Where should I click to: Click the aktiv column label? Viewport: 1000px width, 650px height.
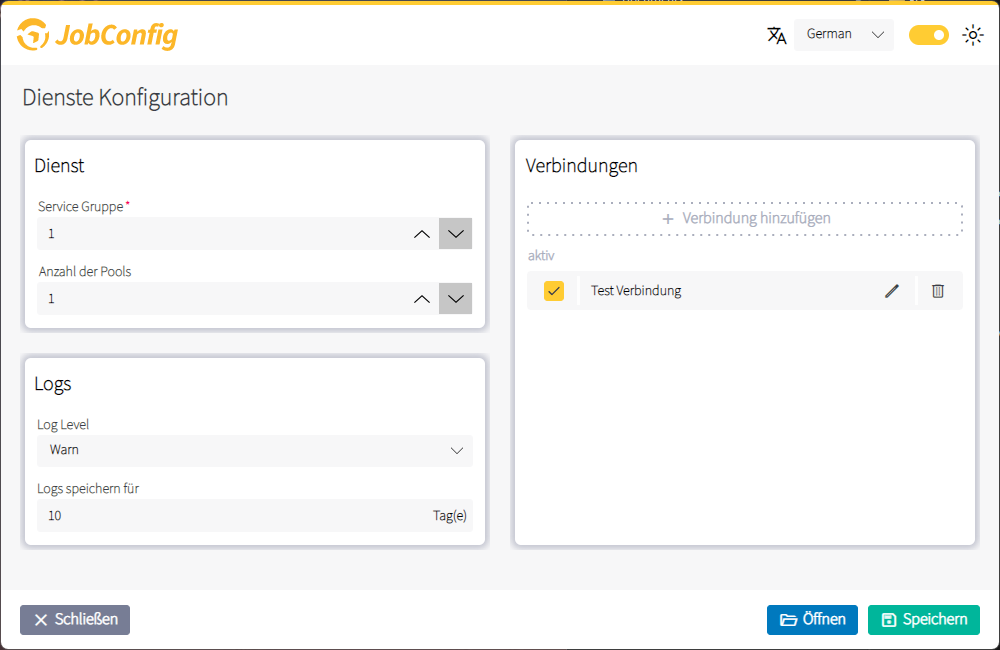click(x=541, y=256)
